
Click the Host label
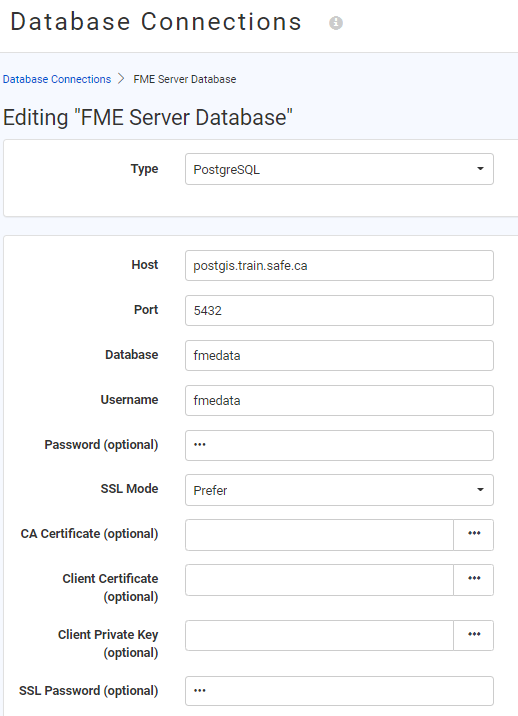[x=145, y=265]
